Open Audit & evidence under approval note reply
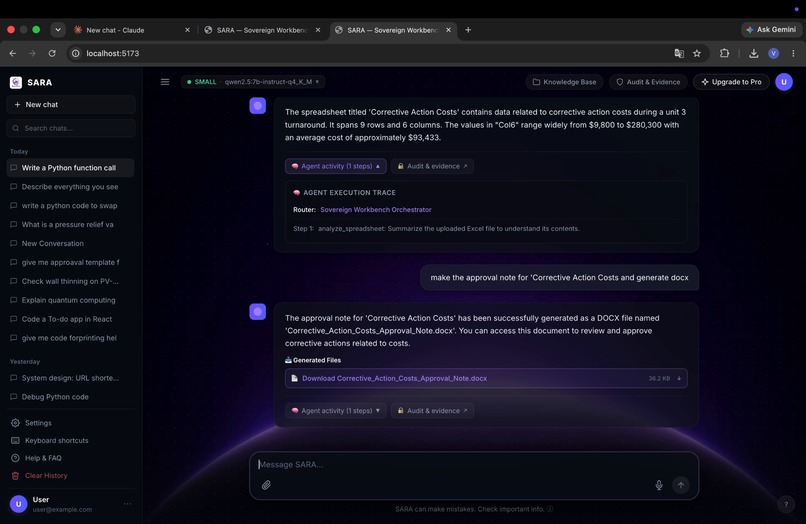 [x=432, y=411]
